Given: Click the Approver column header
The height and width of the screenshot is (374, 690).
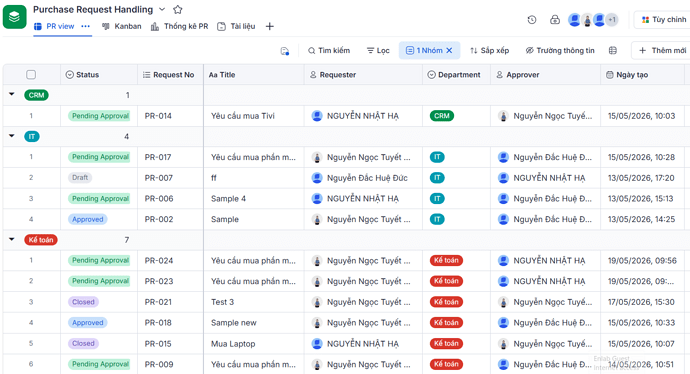Looking at the screenshot, I should point(545,75).
